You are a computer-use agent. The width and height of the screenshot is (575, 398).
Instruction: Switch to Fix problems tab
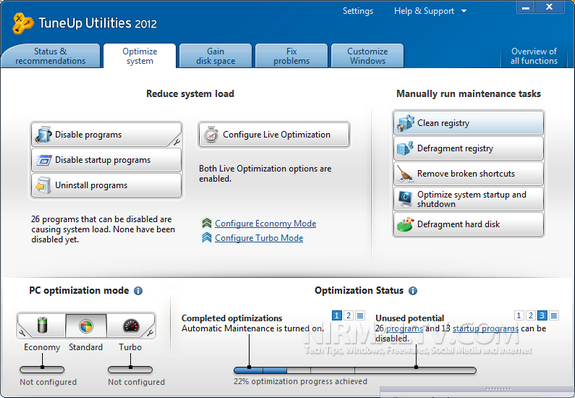click(292, 56)
